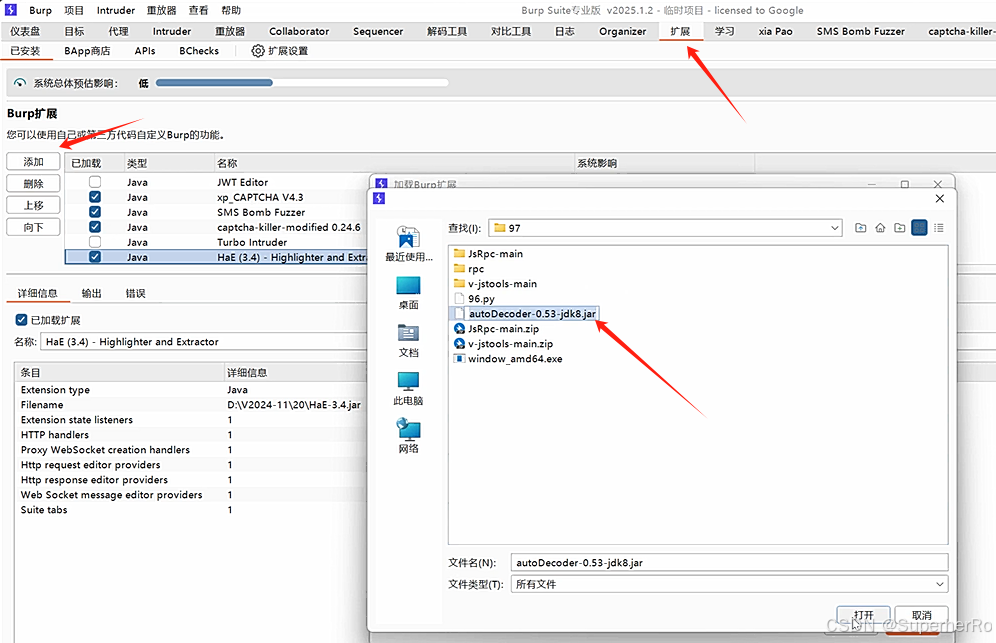Click the system impact gauge icon

pyautogui.click(x=20, y=83)
